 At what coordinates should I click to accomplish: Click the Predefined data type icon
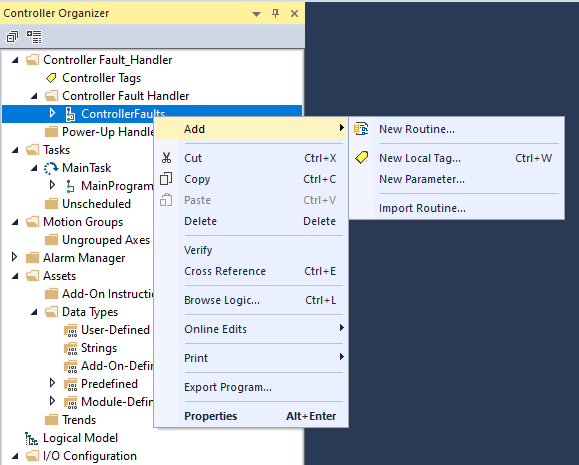(70, 384)
